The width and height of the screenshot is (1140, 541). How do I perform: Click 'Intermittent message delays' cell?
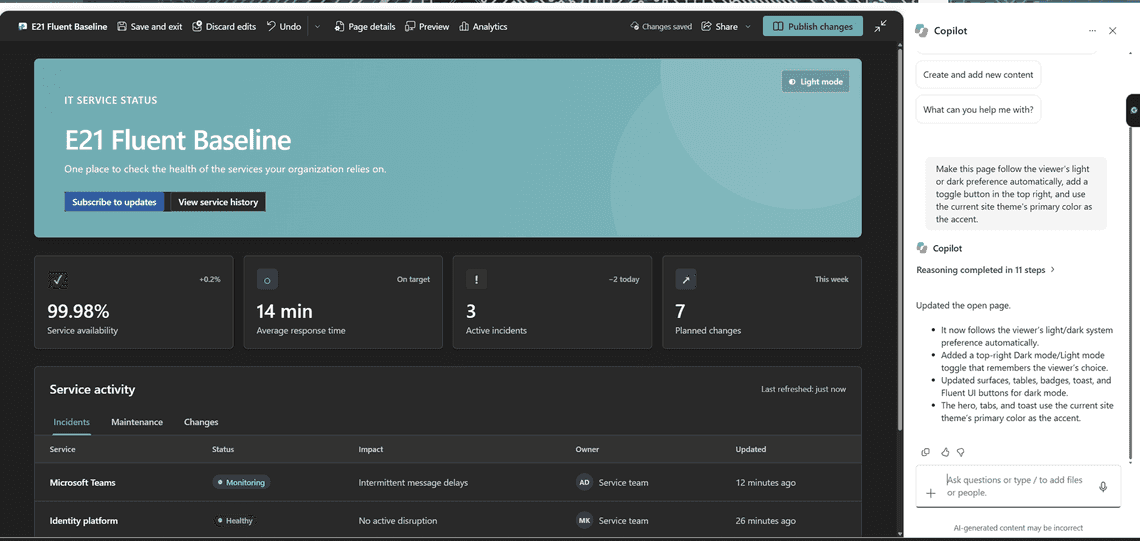(413, 482)
